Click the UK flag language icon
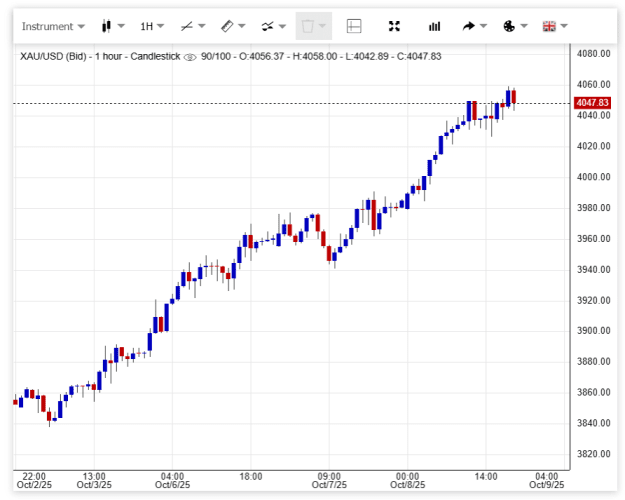Viewport: 625px width, 500px height. pos(549,26)
